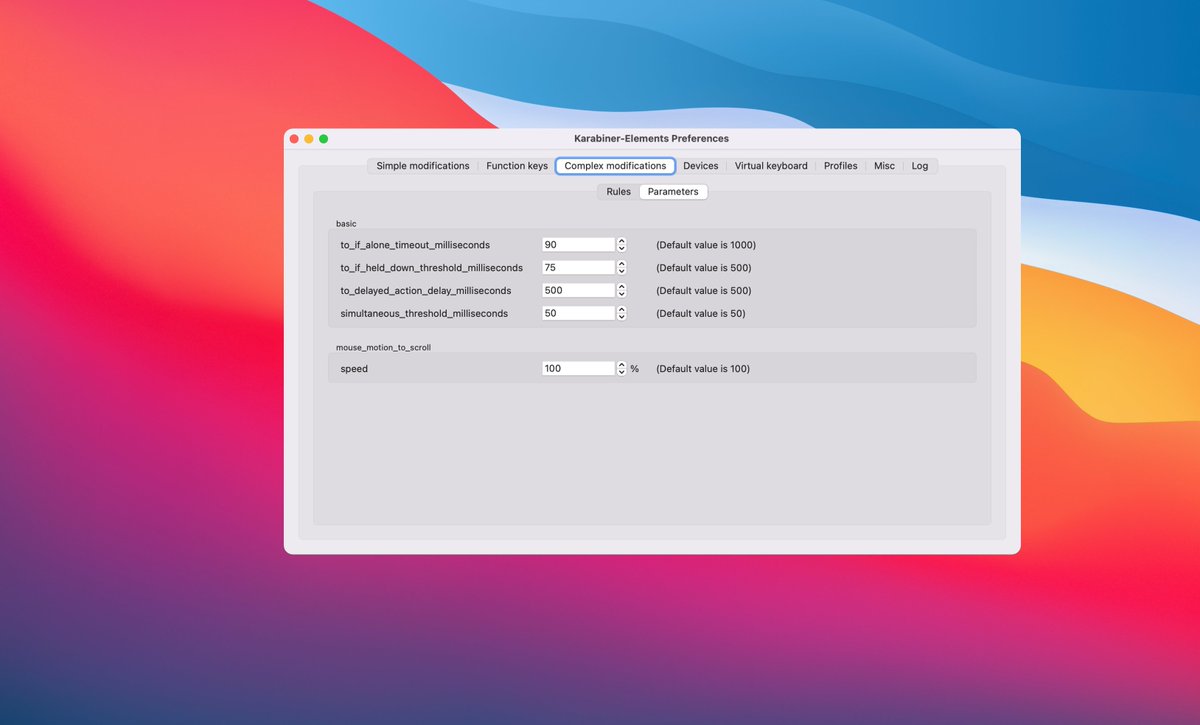Open the Profiles tab
The image size is (1200, 725).
[841, 166]
